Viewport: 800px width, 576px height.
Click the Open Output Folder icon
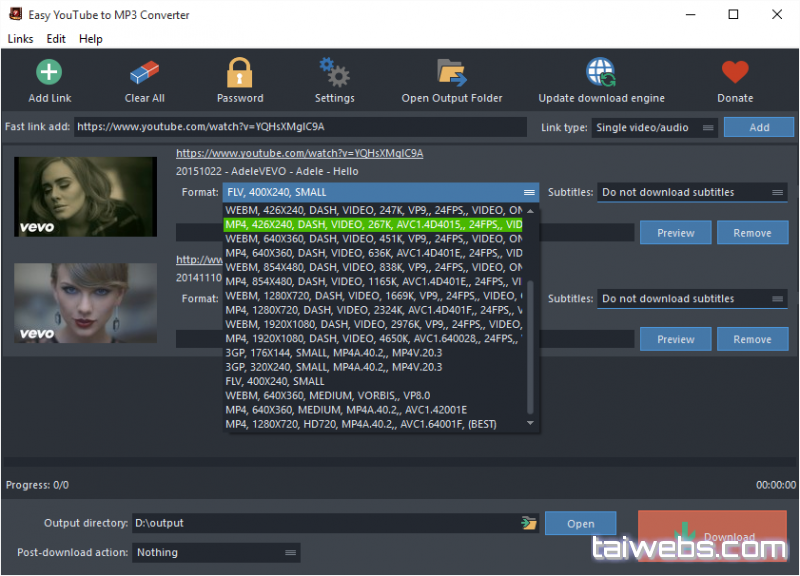[452, 73]
